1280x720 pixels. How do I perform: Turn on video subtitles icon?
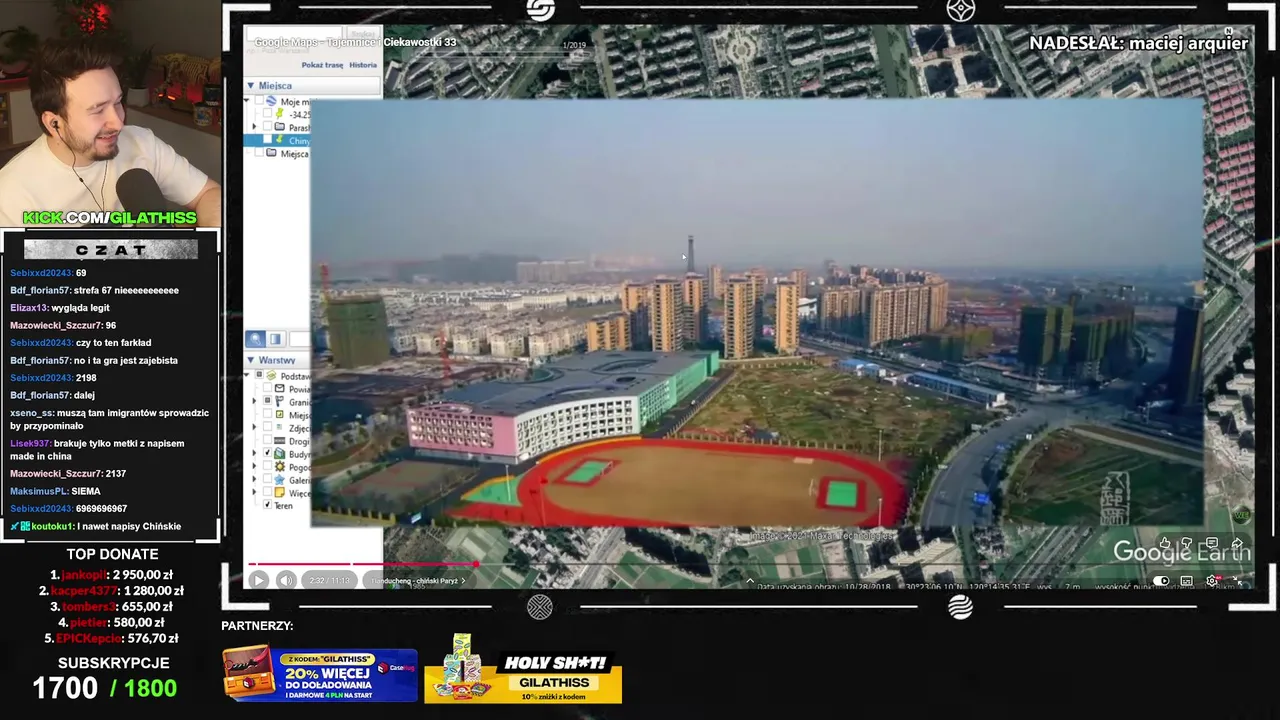coord(1187,581)
